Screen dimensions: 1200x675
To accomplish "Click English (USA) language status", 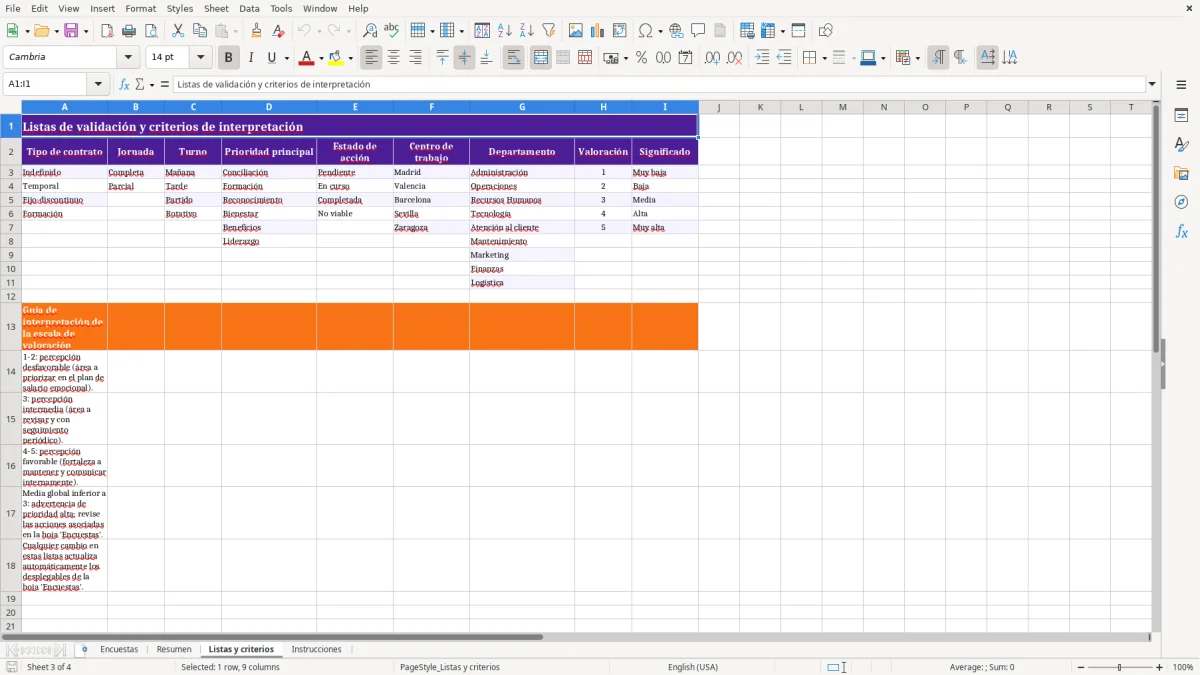I will click(692, 667).
